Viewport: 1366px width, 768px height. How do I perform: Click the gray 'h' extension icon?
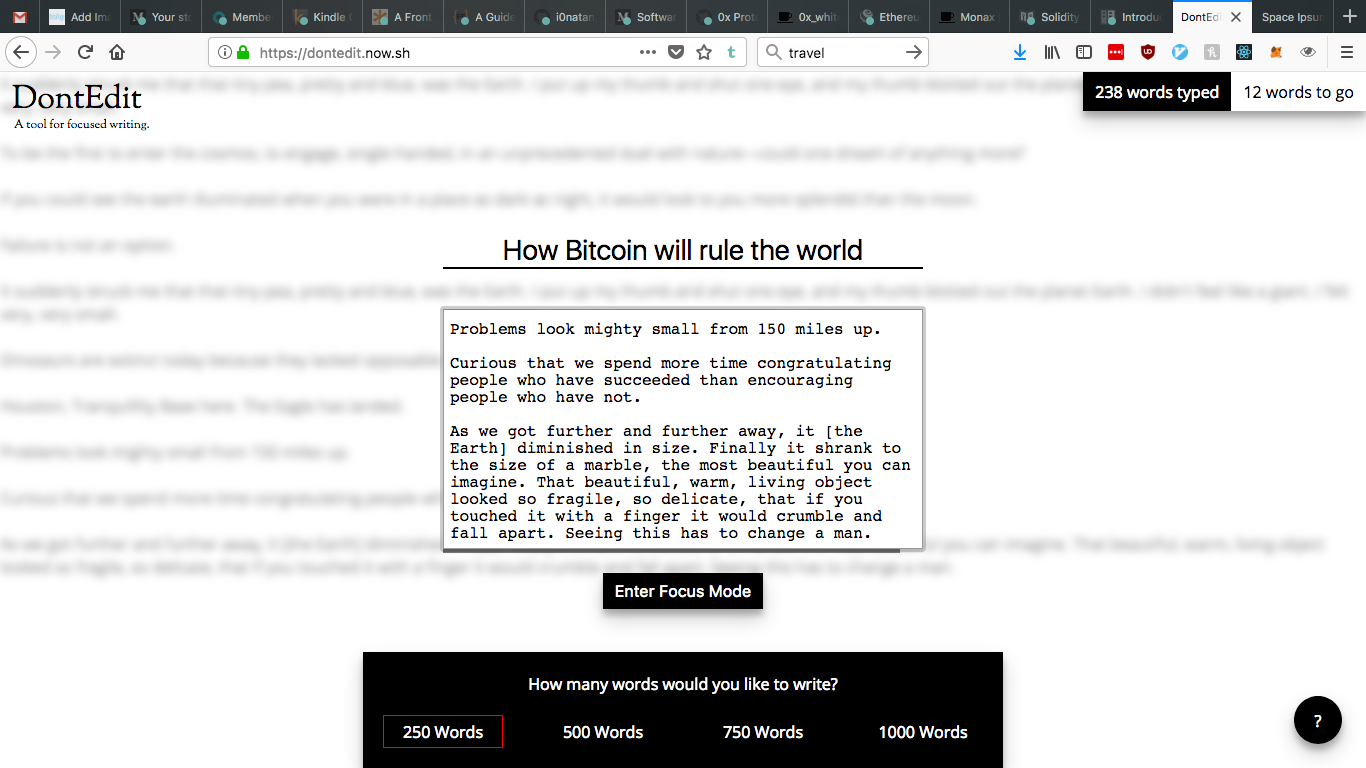(1212, 52)
